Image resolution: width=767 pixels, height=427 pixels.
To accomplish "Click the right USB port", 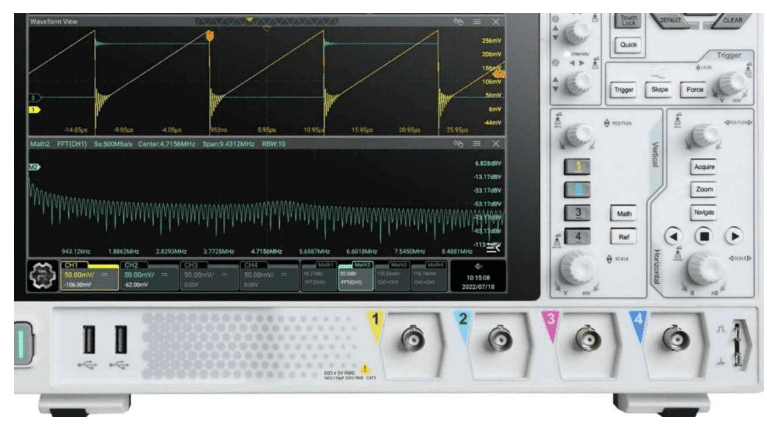I will (x=120, y=339).
